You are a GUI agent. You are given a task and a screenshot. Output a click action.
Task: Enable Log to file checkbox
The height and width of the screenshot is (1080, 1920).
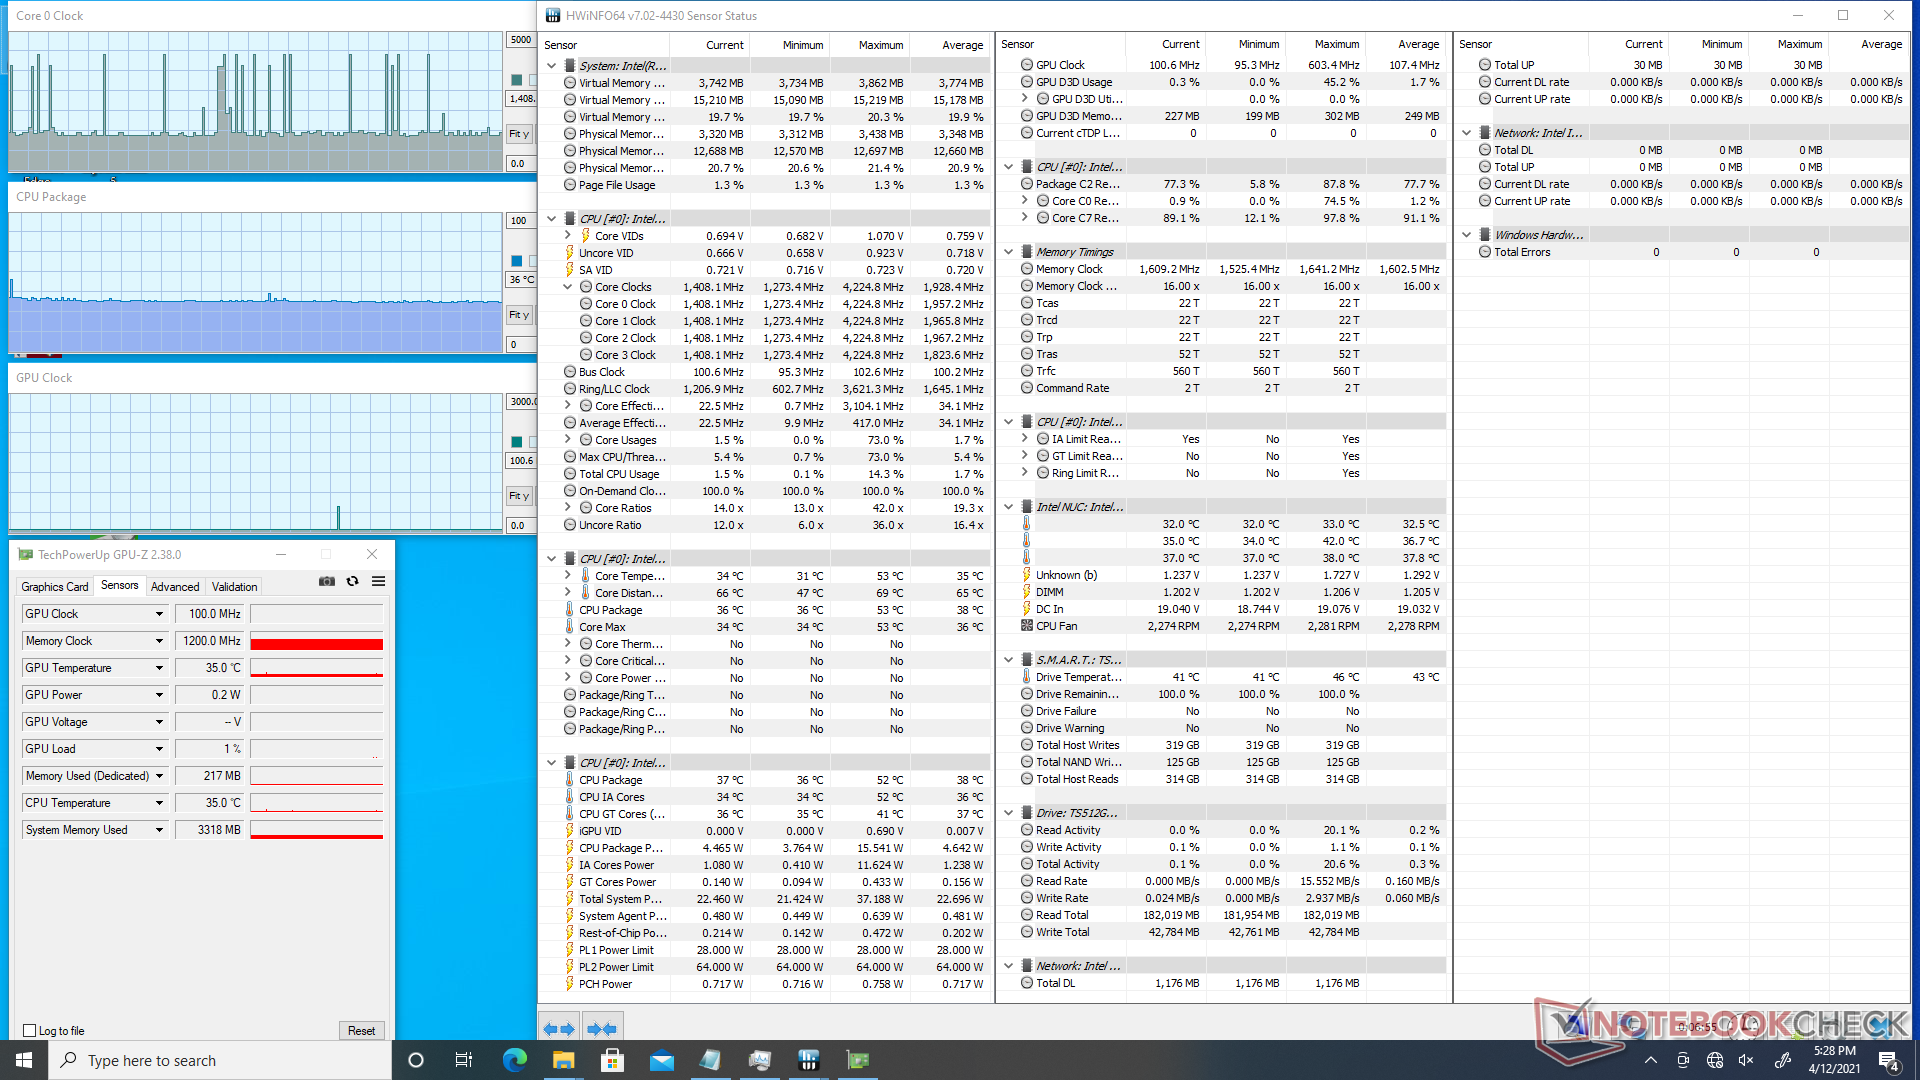pos(30,1031)
